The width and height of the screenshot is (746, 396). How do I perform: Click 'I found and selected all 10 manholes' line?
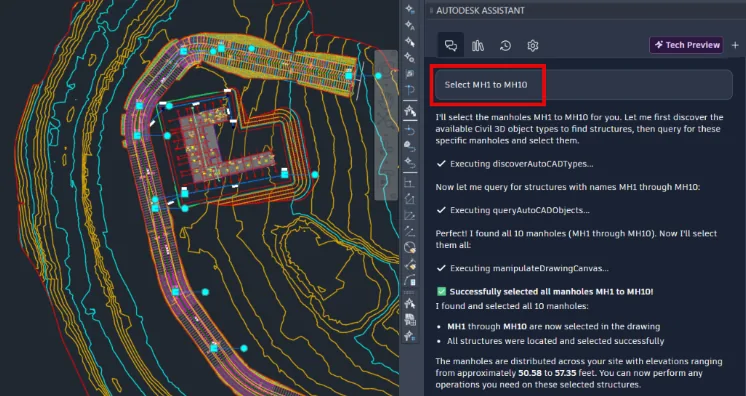(x=512, y=306)
